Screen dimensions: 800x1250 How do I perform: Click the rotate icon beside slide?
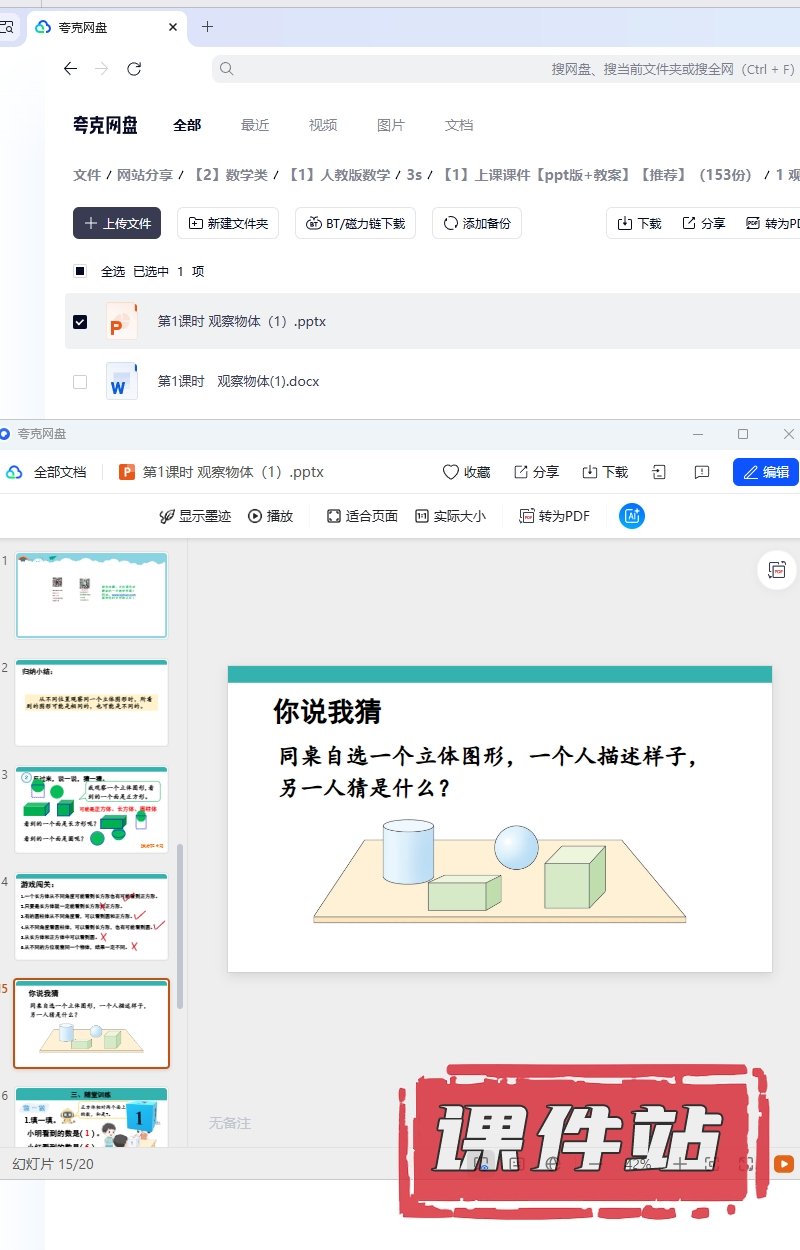[777, 570]
